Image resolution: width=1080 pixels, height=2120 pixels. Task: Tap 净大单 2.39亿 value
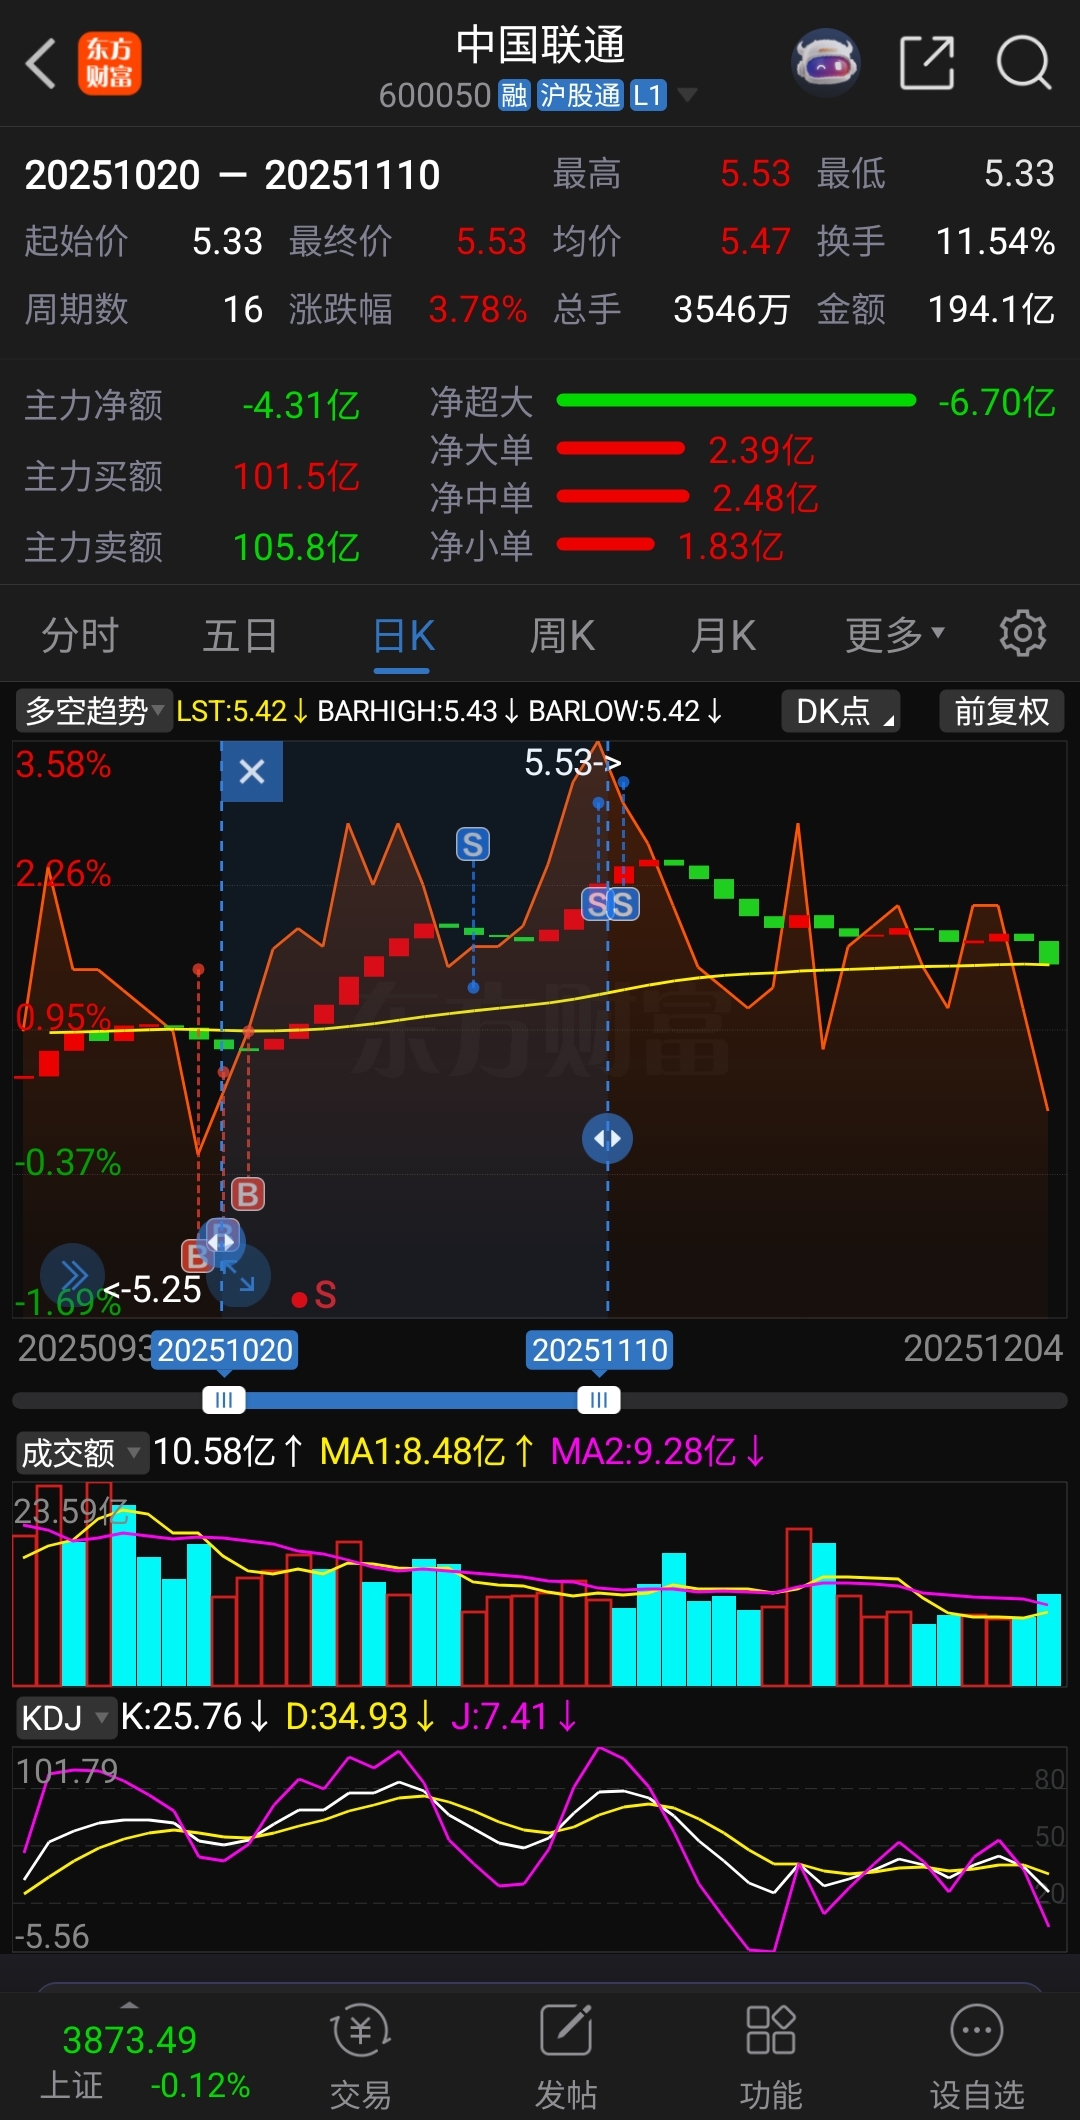click(762, 450)
